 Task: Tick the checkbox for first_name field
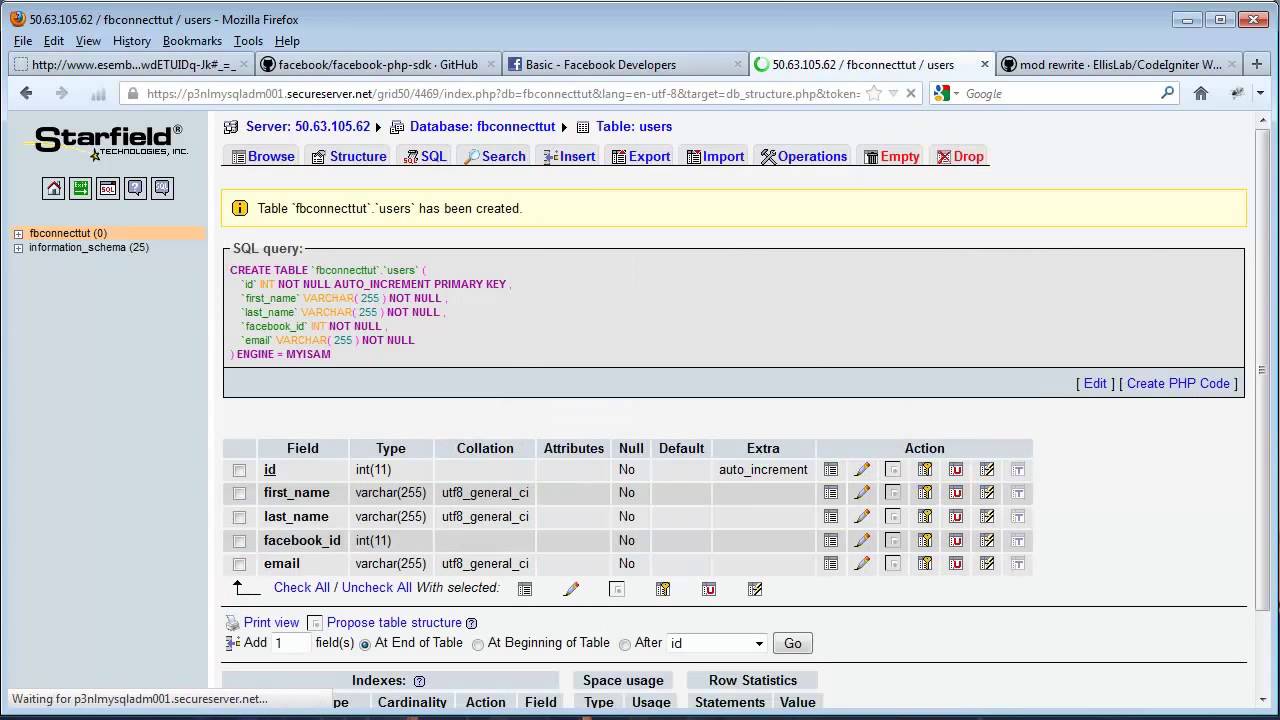point(239,493)
